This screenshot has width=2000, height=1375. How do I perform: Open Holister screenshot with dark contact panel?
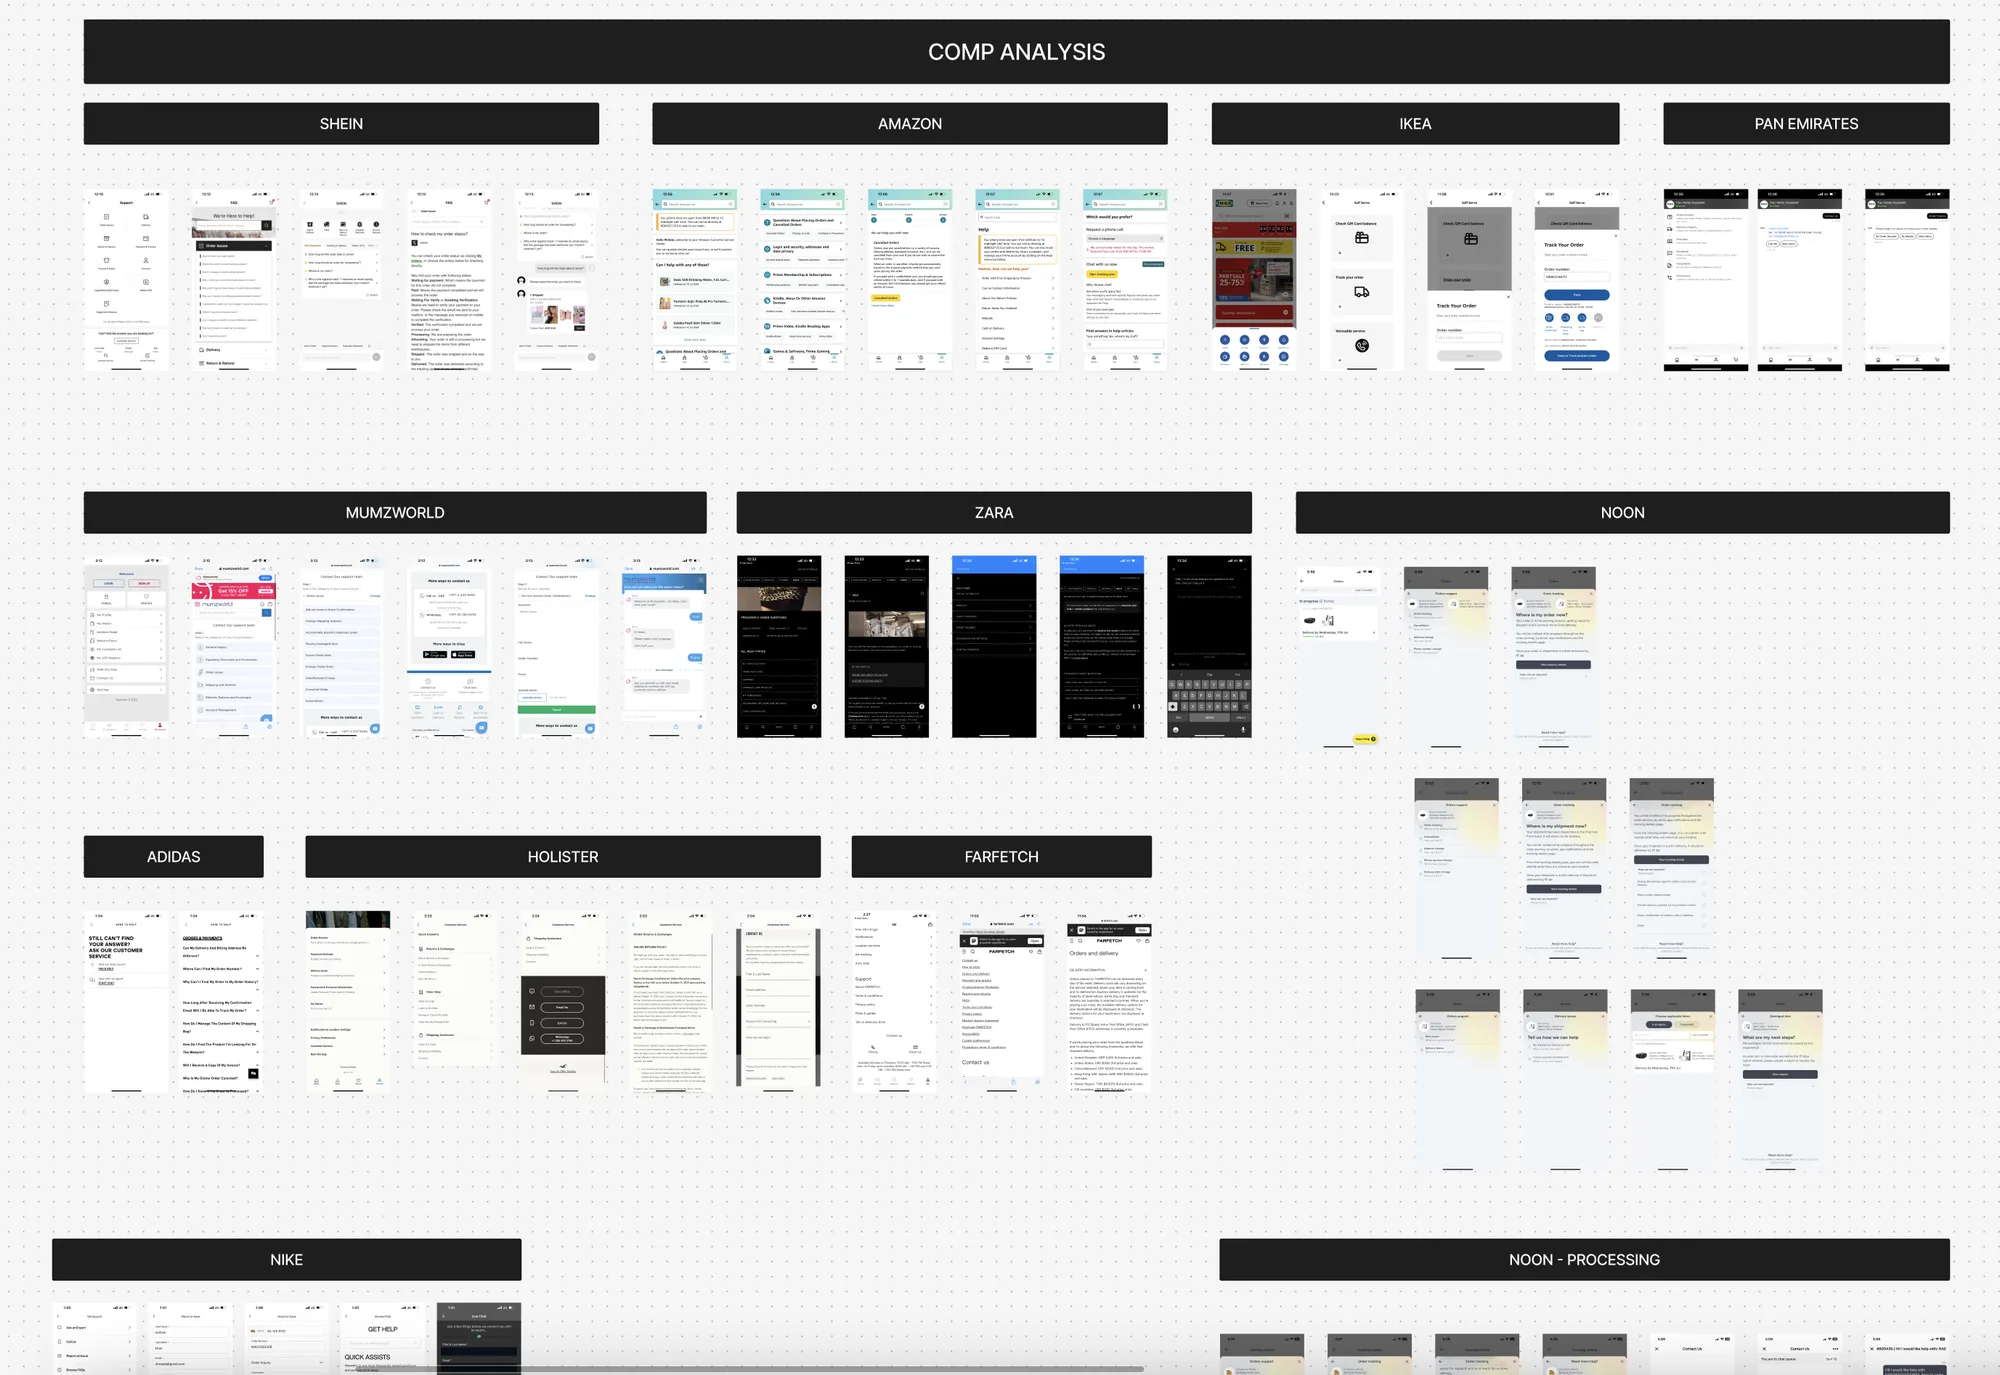(x=563, y=1001)
